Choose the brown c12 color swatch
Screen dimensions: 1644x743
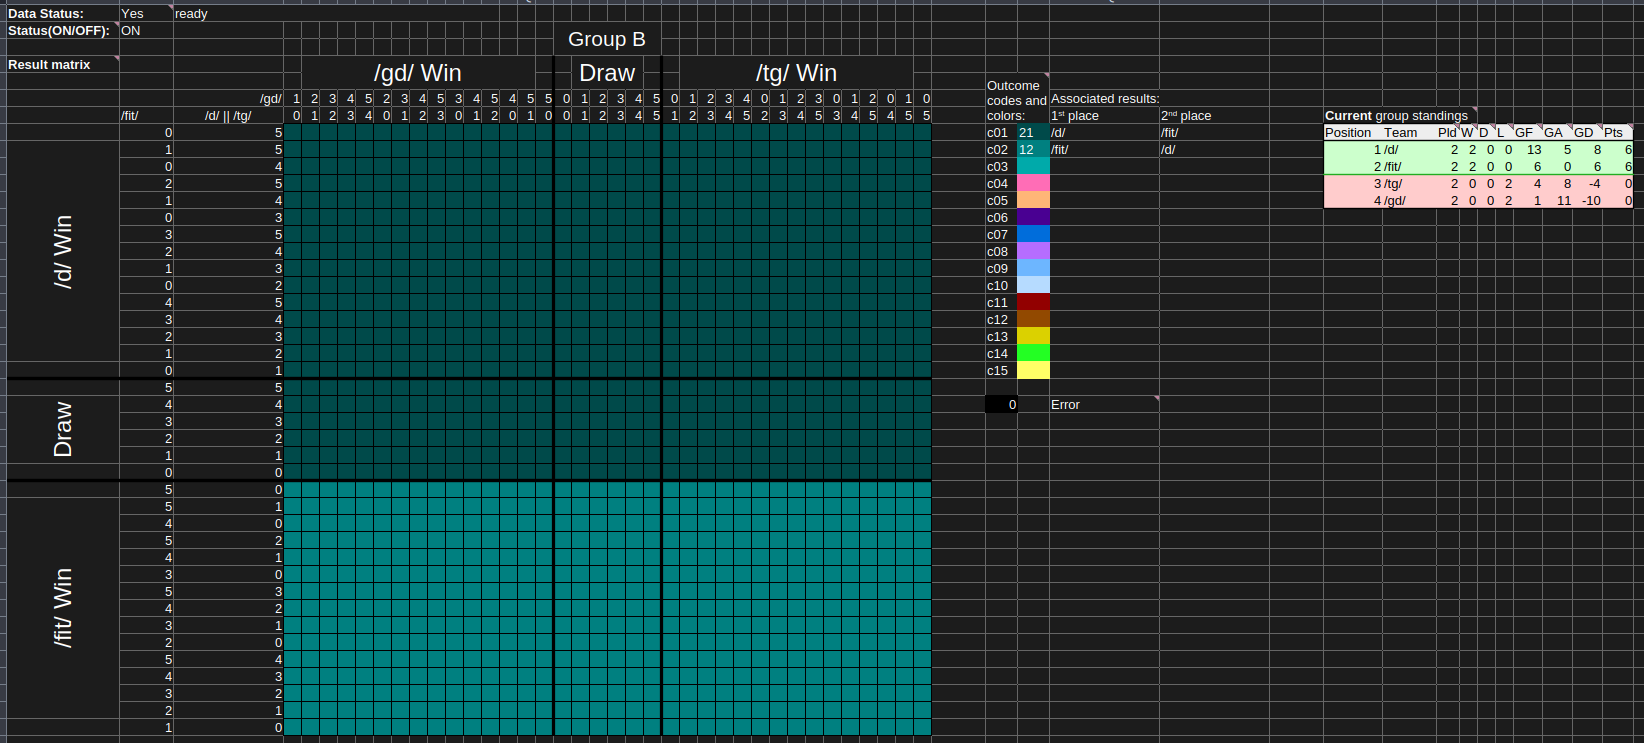point(1033,320)
